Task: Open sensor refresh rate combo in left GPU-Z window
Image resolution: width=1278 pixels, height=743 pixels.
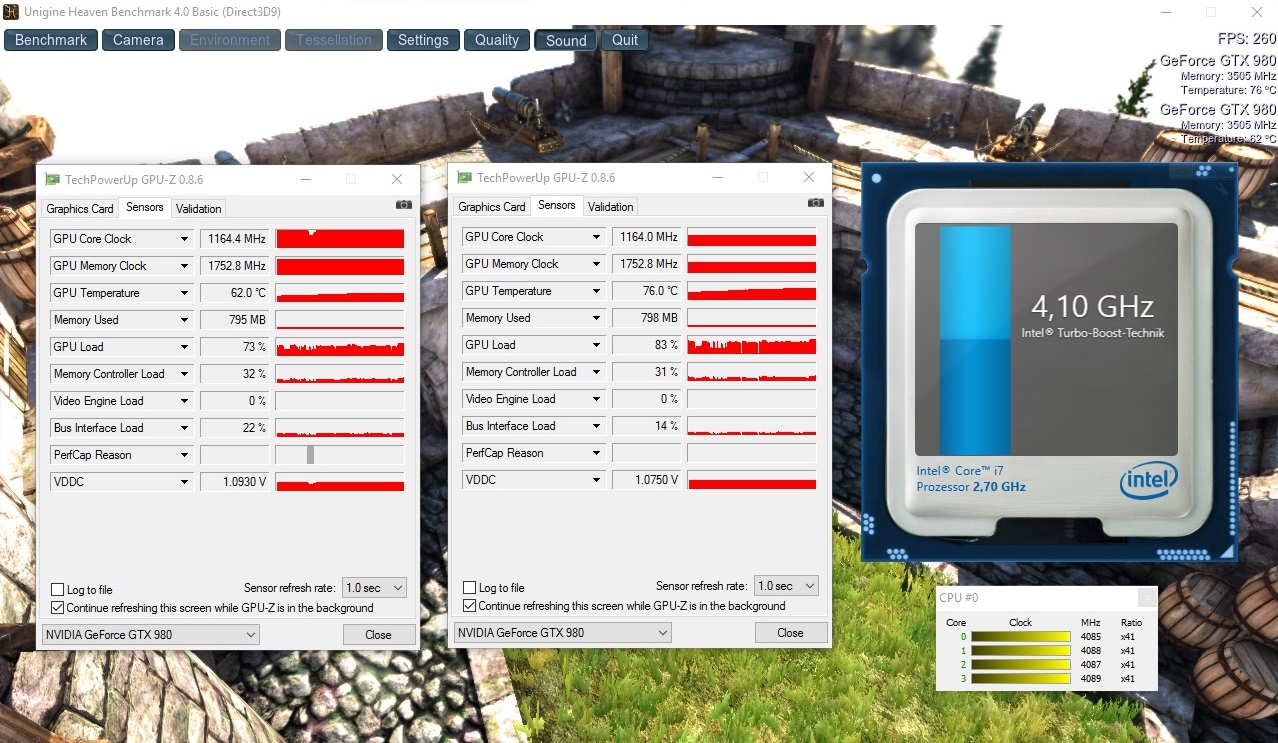Action: [374, 588]
